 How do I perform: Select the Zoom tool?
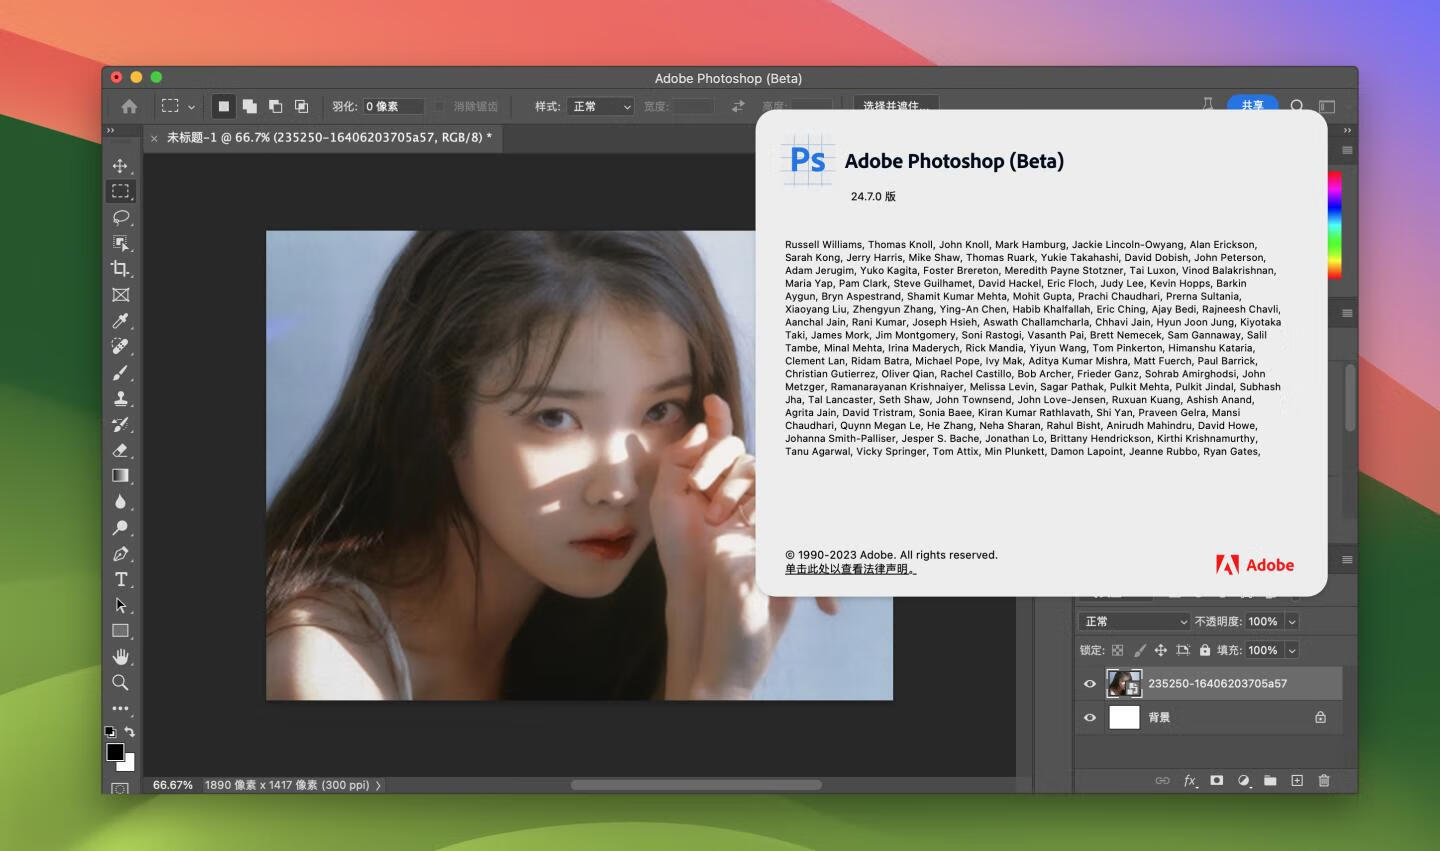(120, 683)
